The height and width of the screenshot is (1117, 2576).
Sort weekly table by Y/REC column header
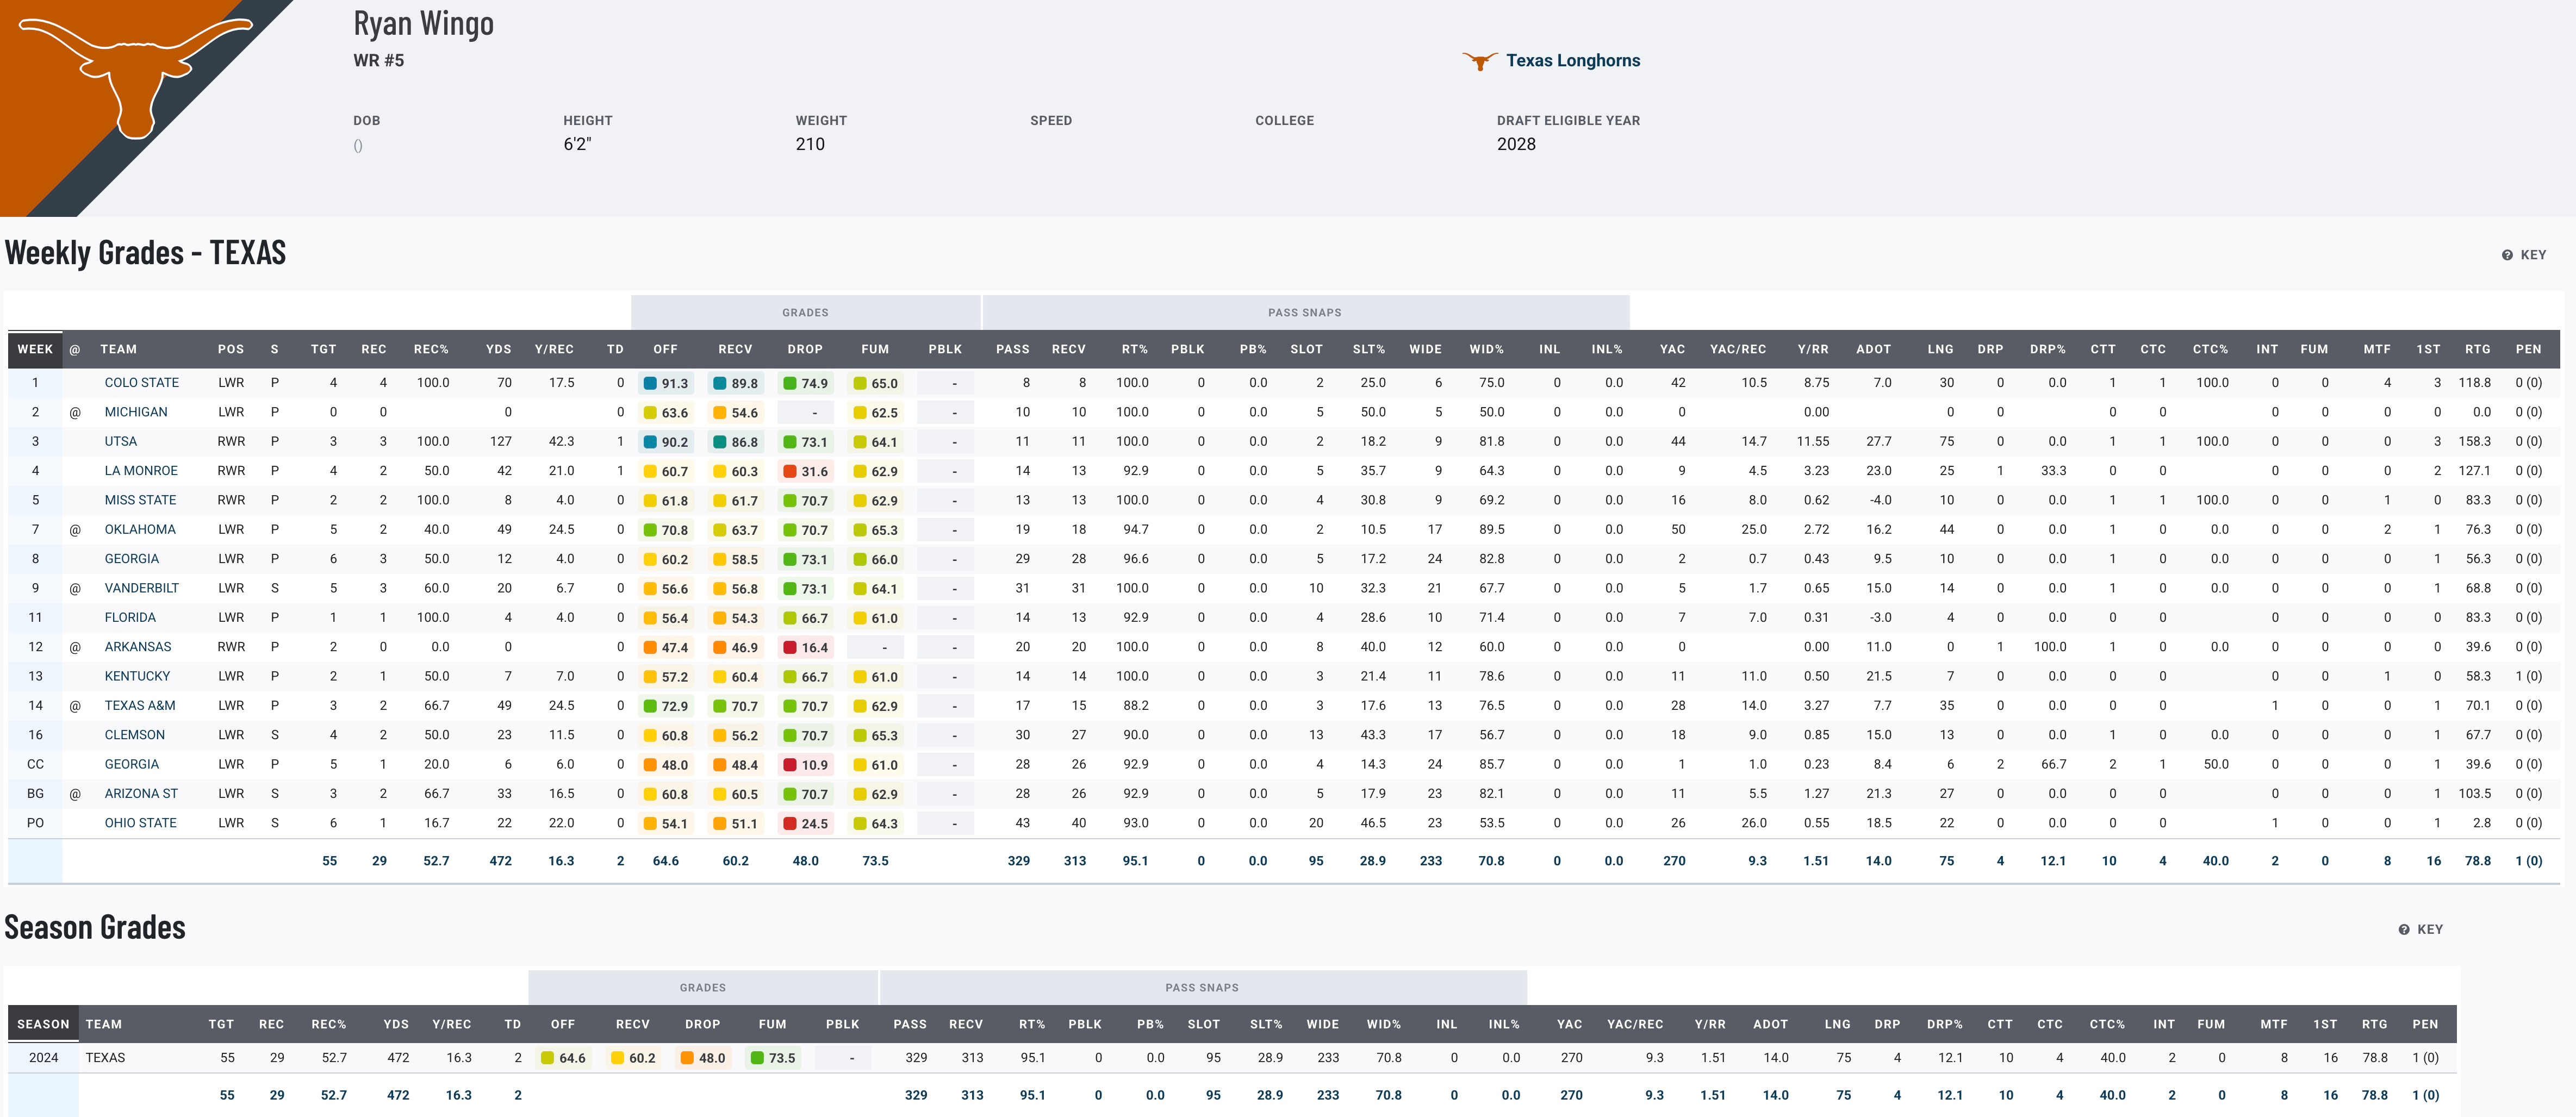(x=554, y=349)
